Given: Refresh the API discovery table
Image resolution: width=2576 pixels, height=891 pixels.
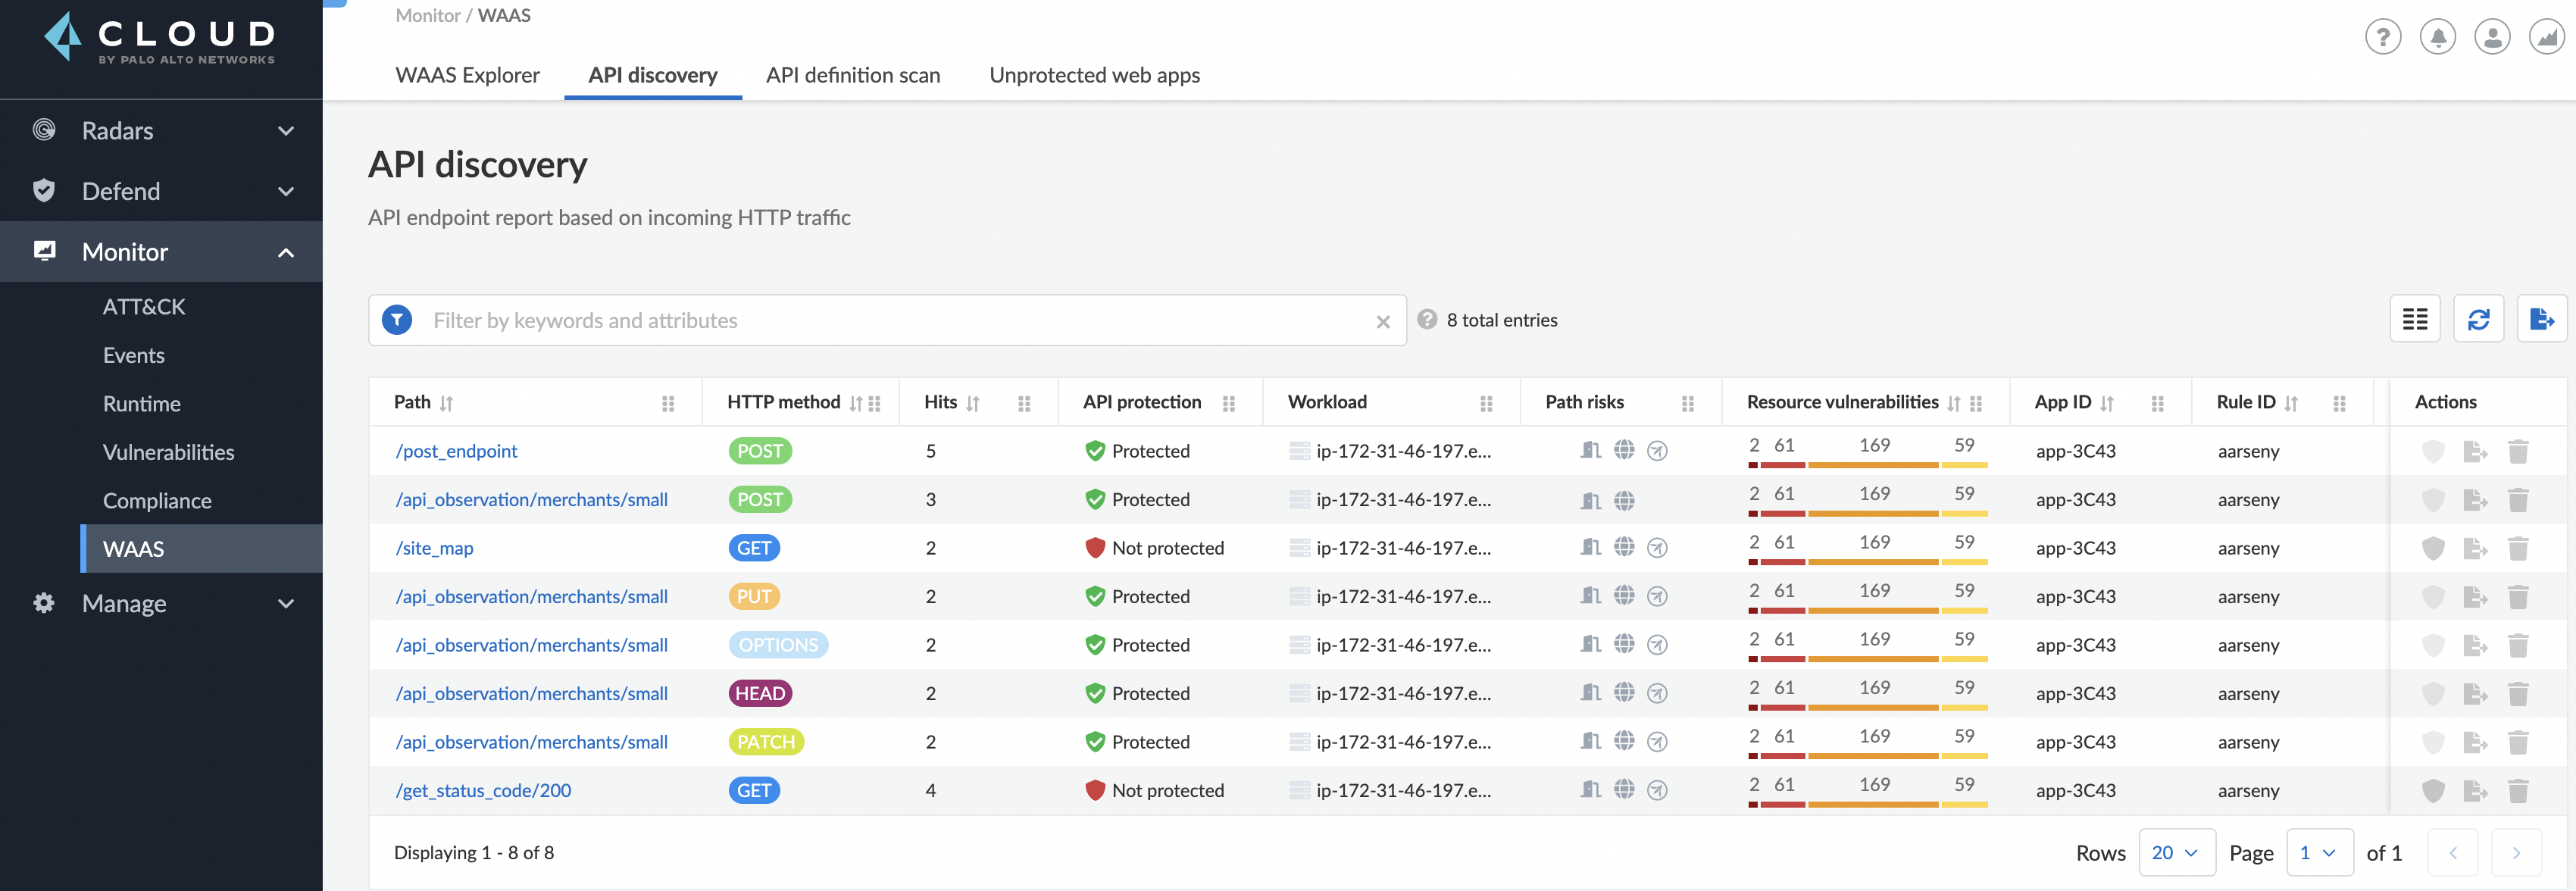Looking at the screenshot, I should pyautogui.click(x=2478, y=319).
